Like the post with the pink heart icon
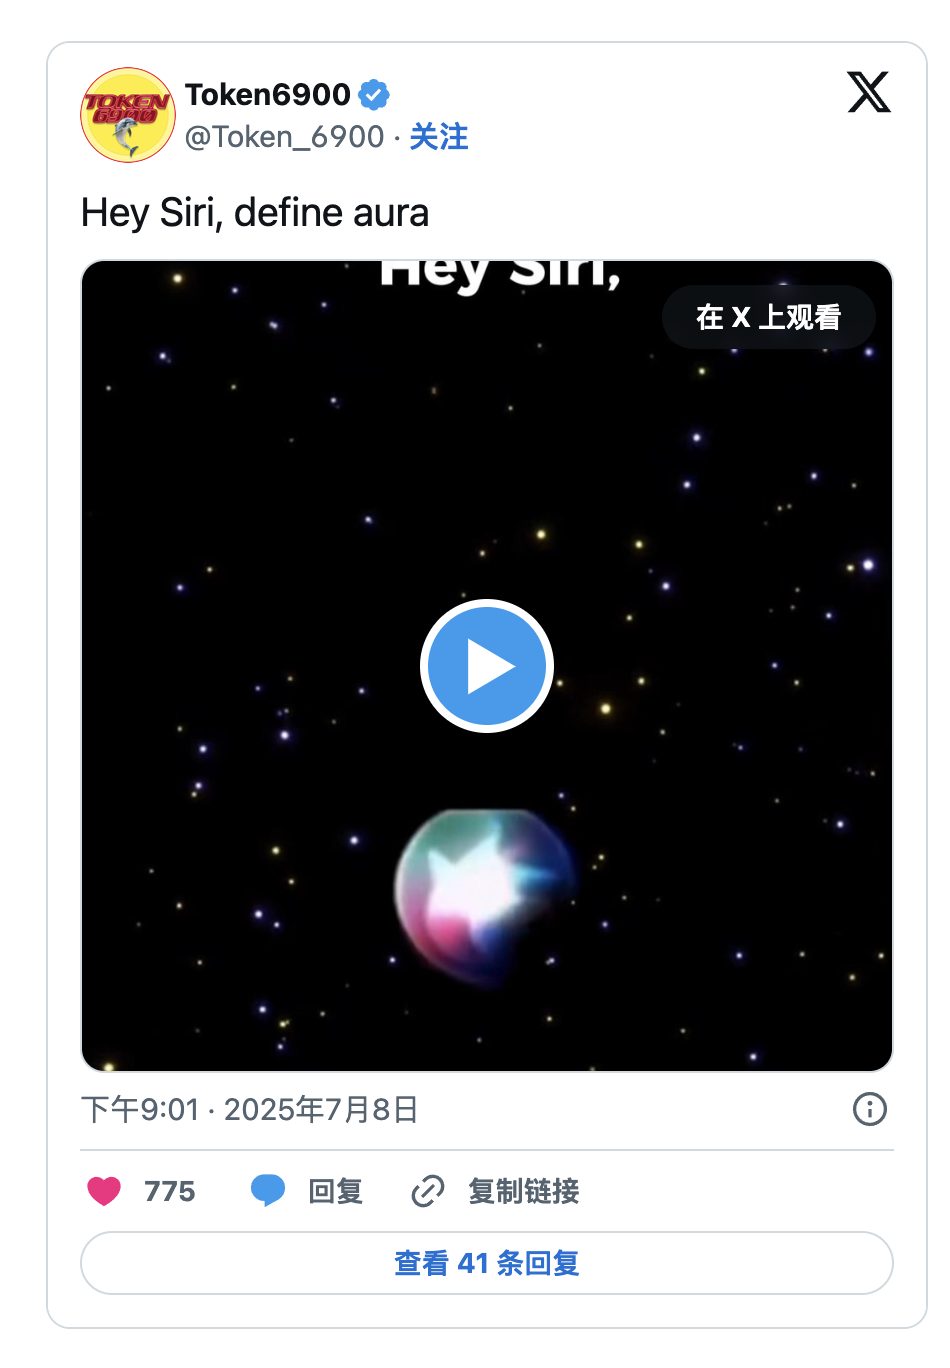 [104, 1191]
